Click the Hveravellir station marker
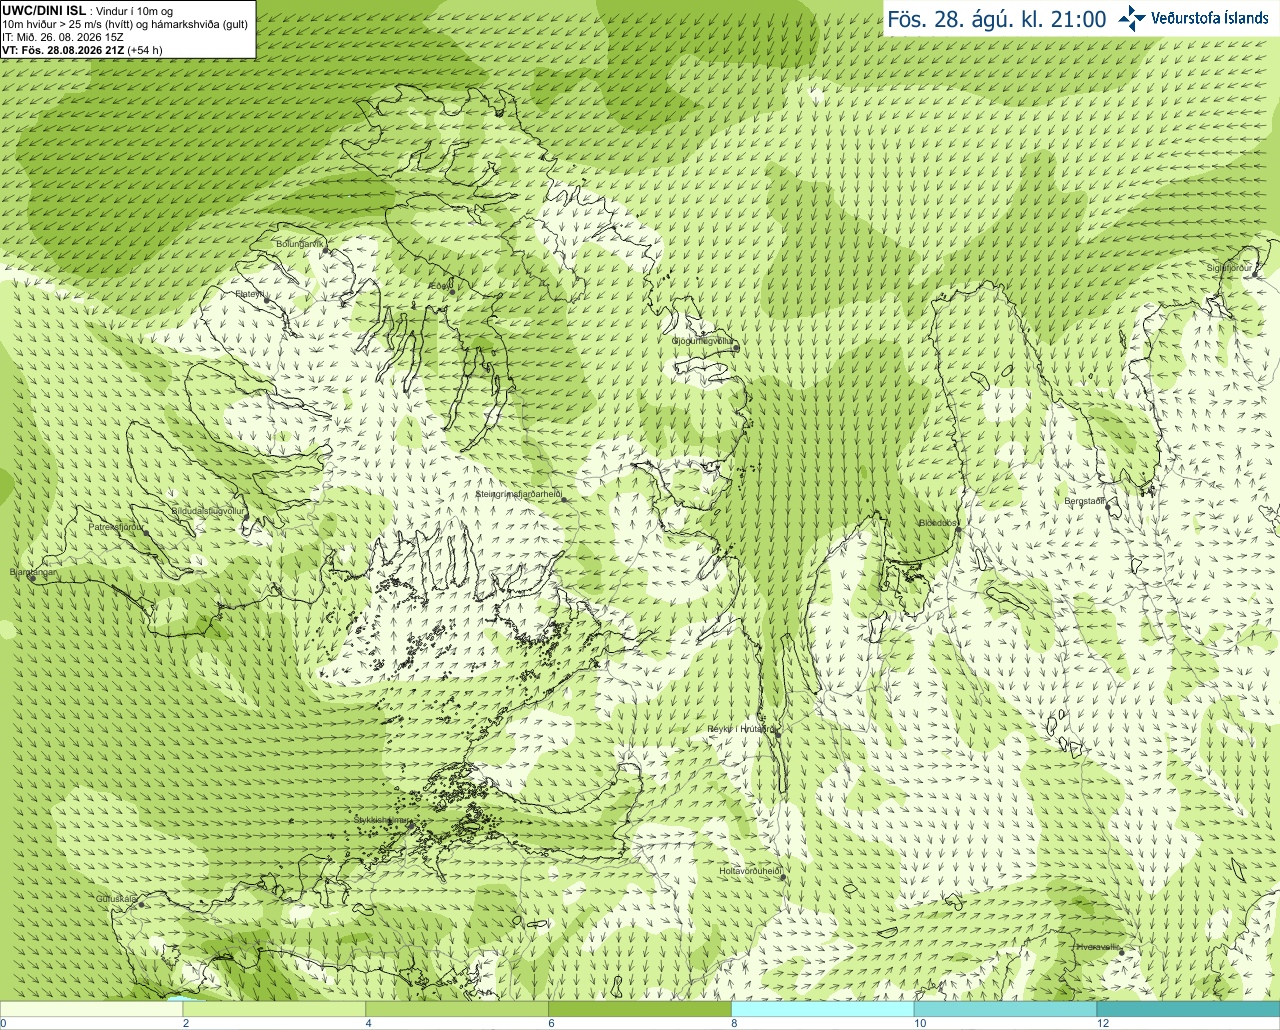The image size is (1280, 1030). click(1123, 952)
